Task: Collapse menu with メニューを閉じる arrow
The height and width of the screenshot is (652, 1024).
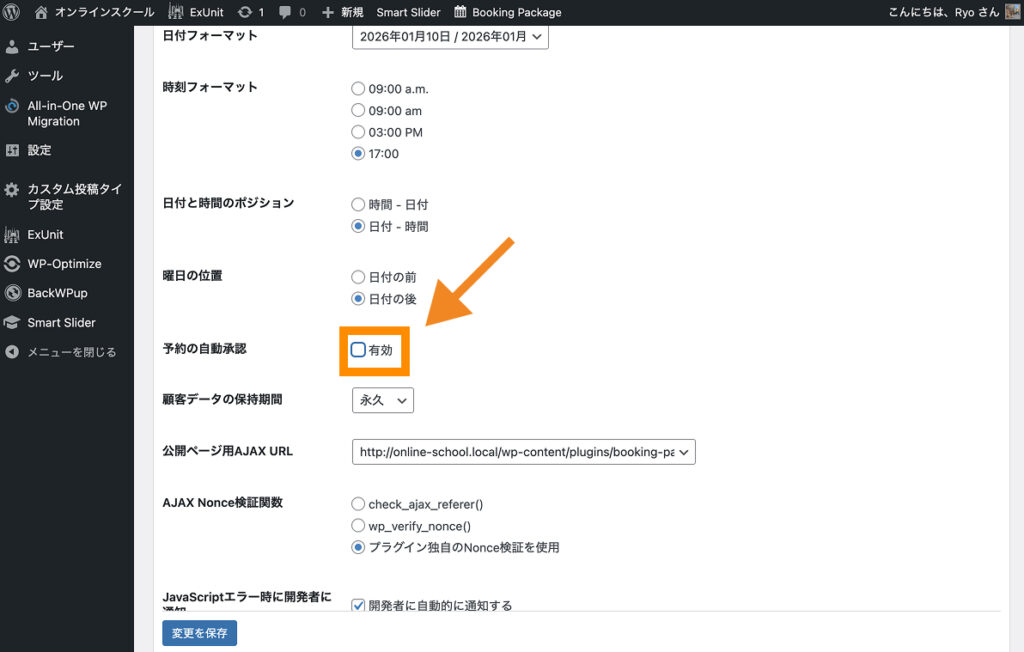Action: [x=12, y=352]
